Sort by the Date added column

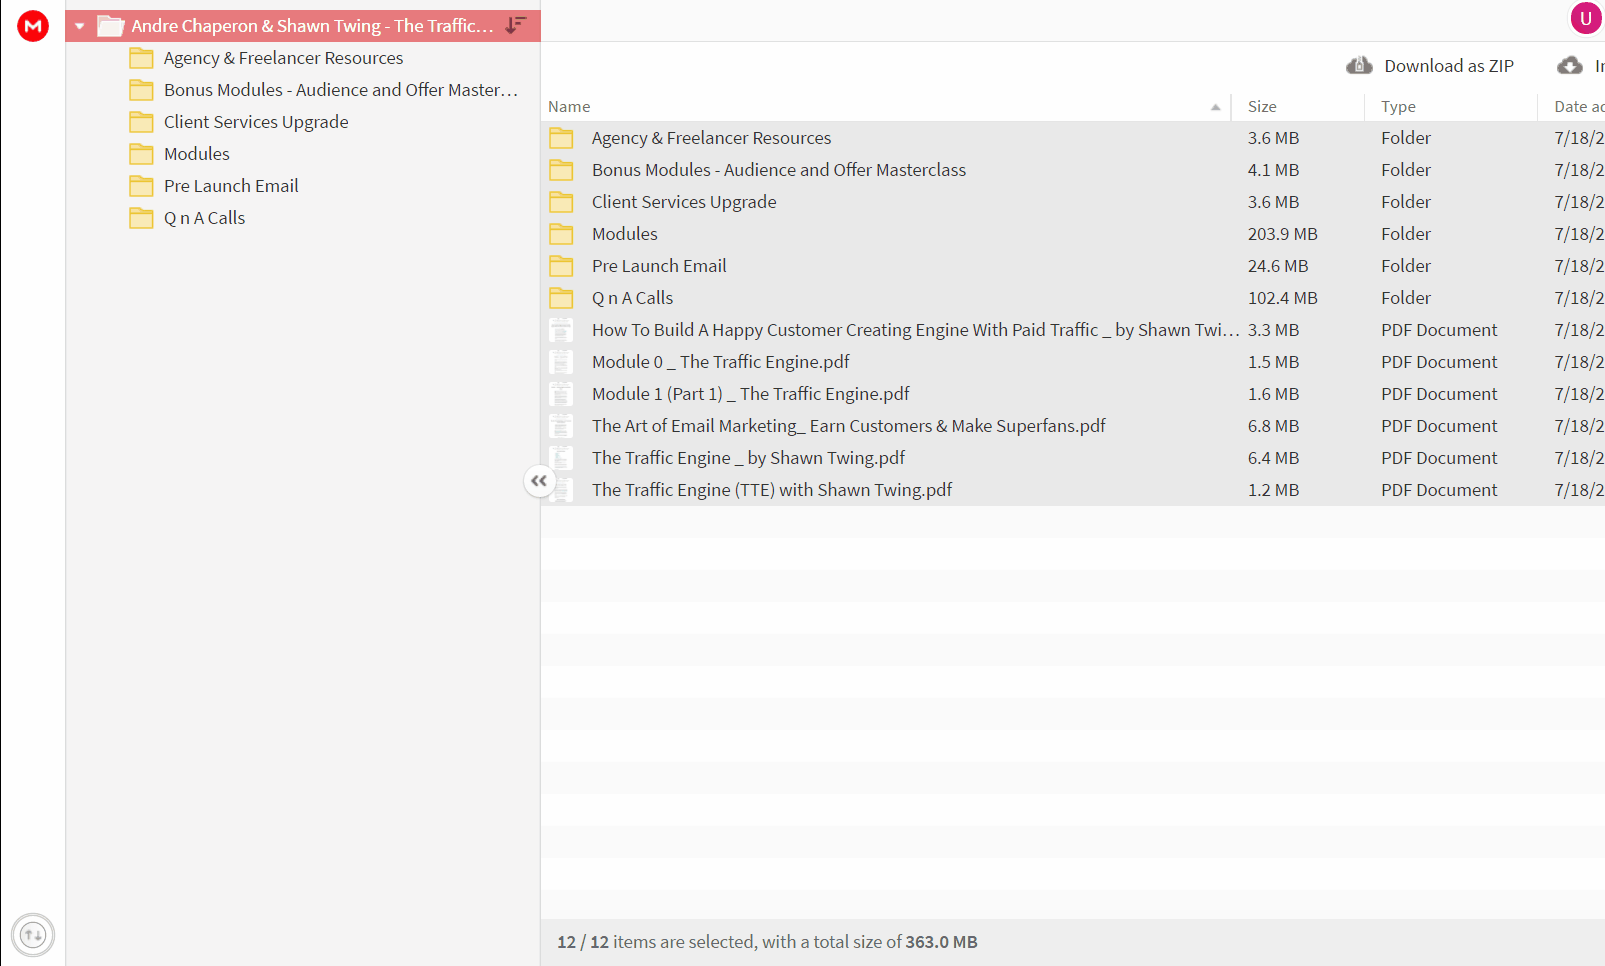[1579, 106]
